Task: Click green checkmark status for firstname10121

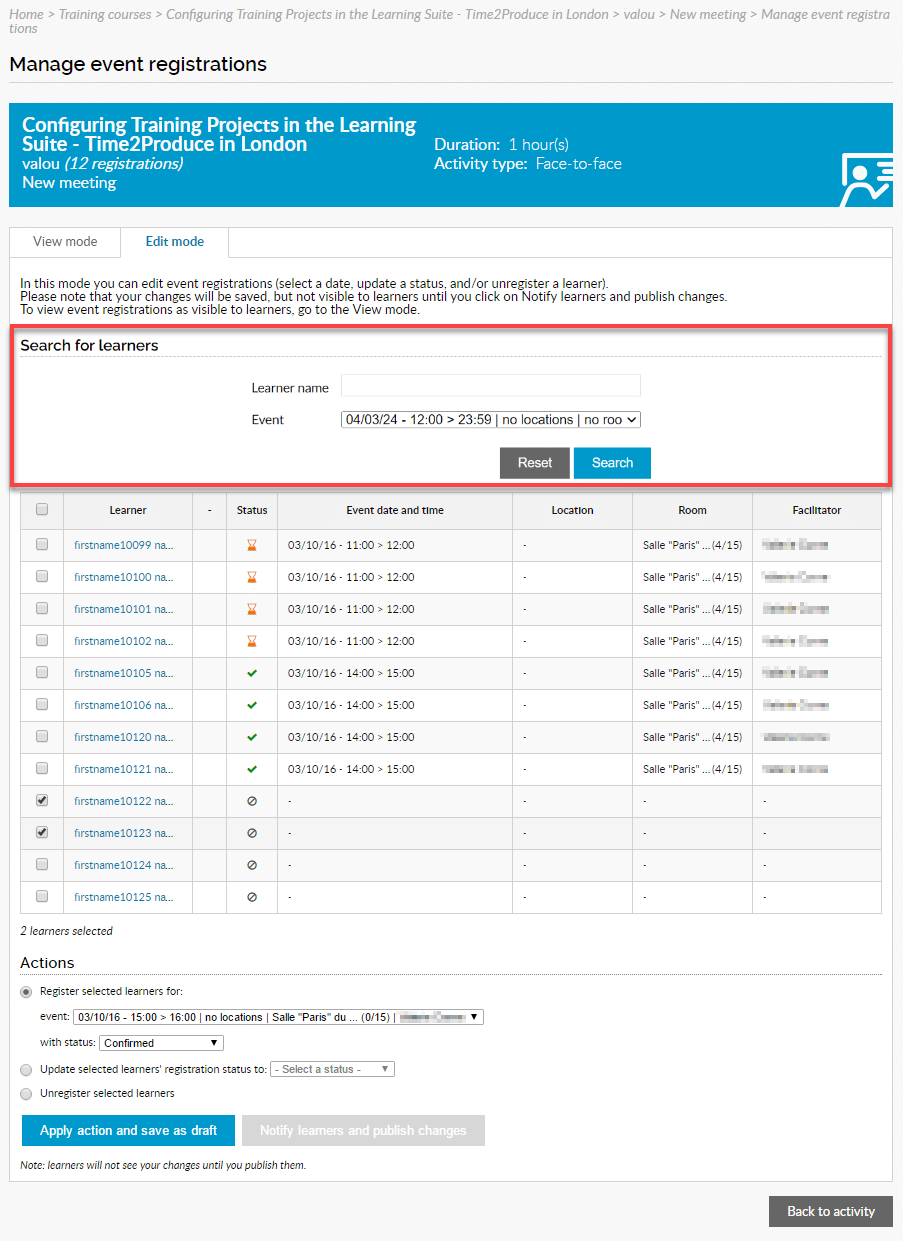Action: click(x=252, y=769)
